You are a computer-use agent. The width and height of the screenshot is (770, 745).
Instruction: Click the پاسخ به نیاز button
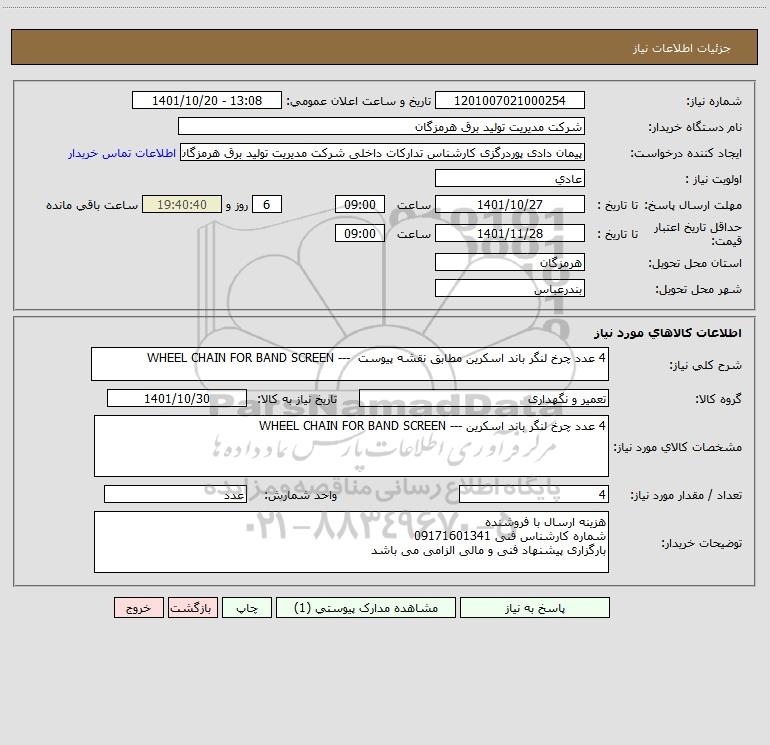(x=535, y=608)
